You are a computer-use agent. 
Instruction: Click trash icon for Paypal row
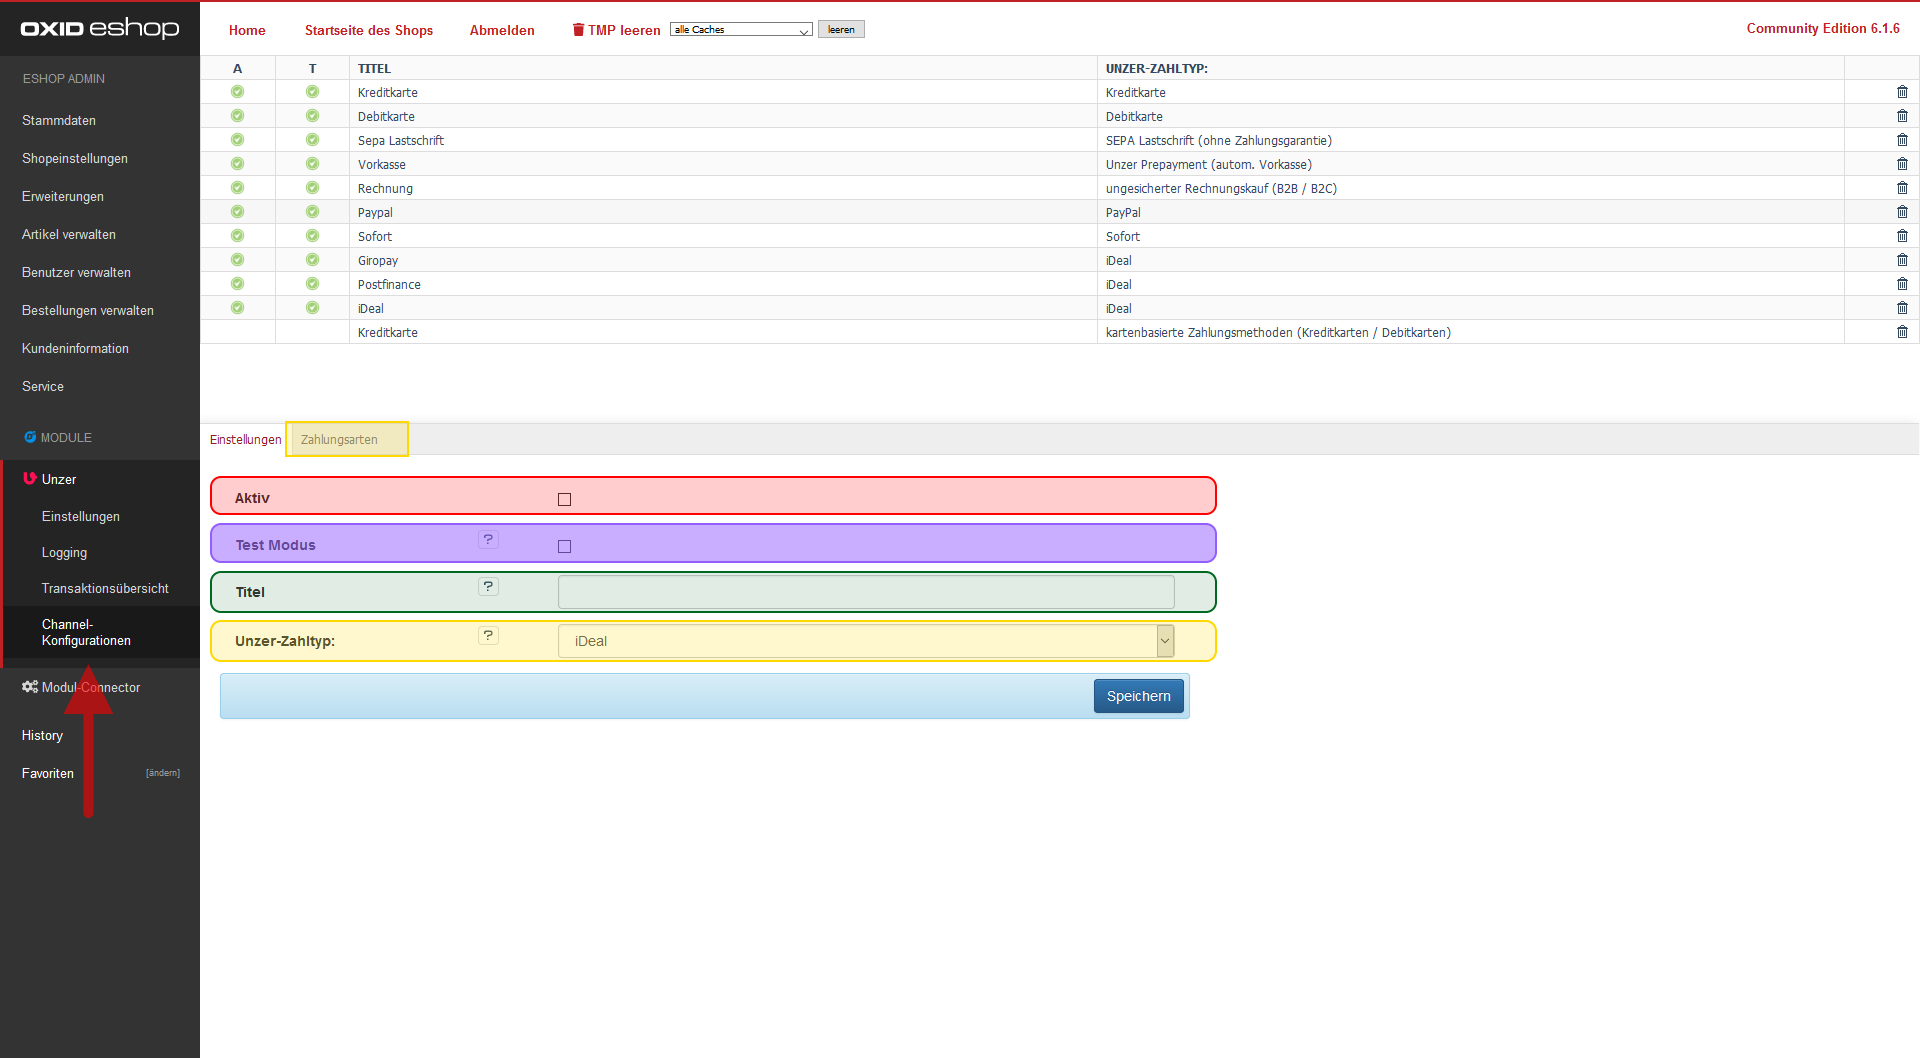[x=1901, y=212]
